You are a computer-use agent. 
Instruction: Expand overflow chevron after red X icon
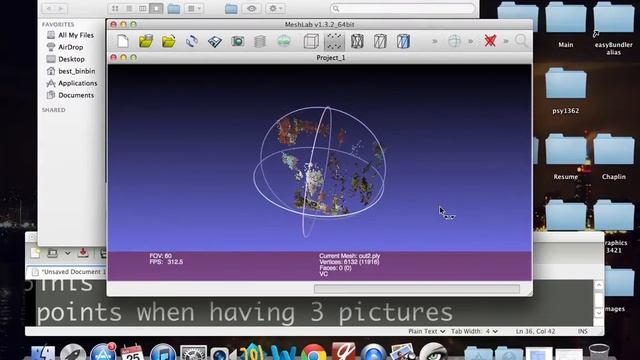coord(506,41)
